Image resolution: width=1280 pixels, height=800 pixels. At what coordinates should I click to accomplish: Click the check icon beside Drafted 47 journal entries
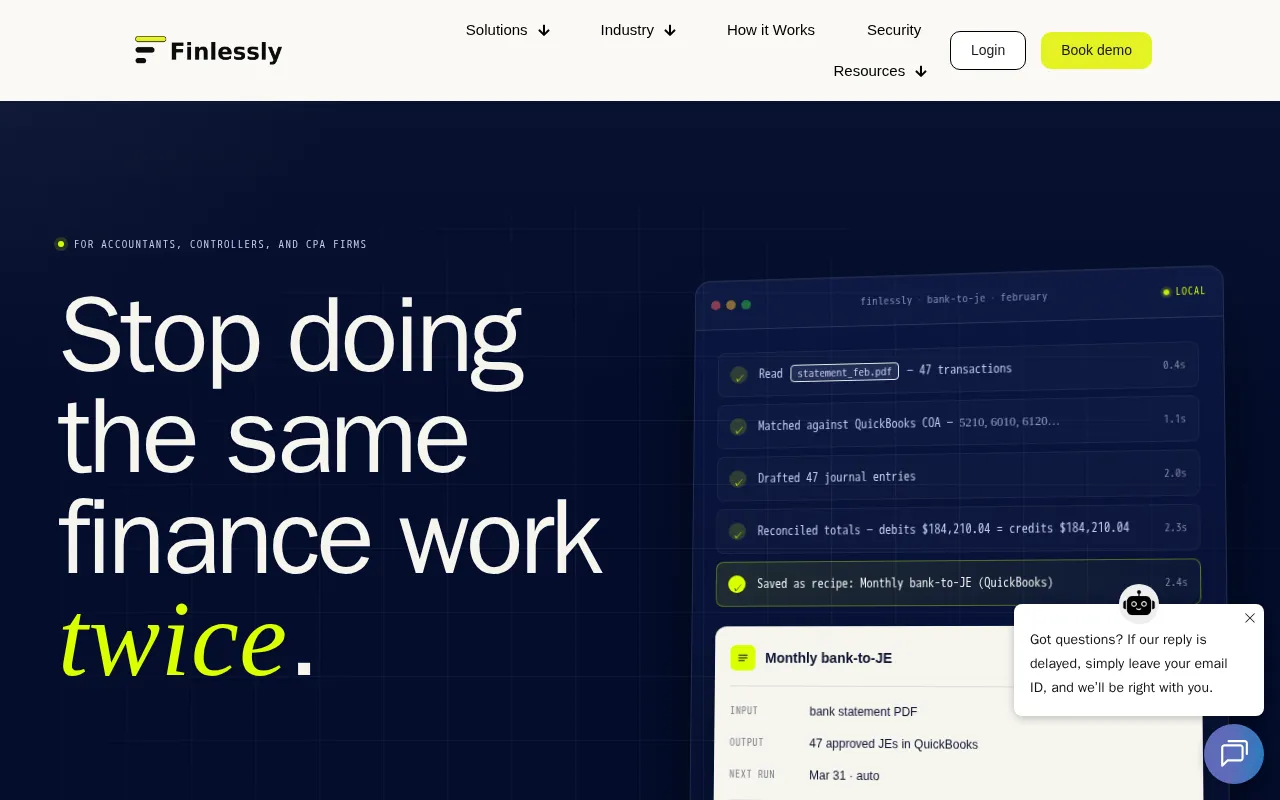click(738, 479)
